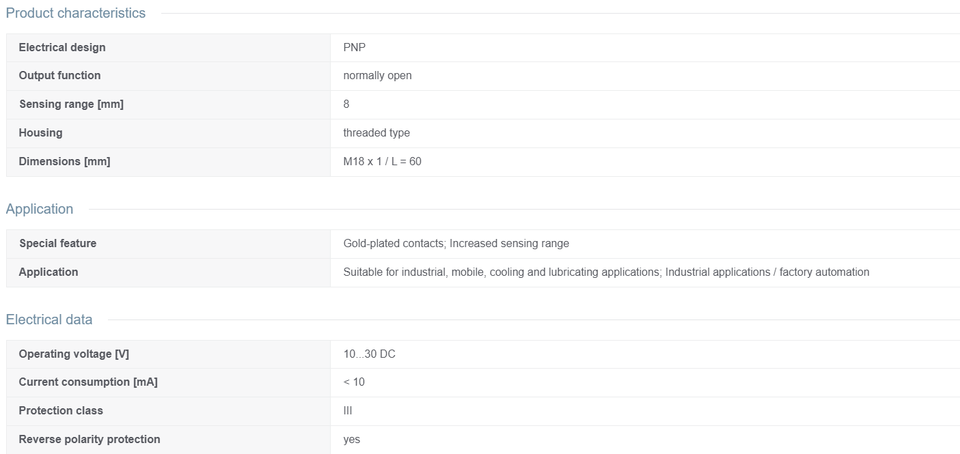Click the Suitable for industrial applications text

tap(606, 272)
